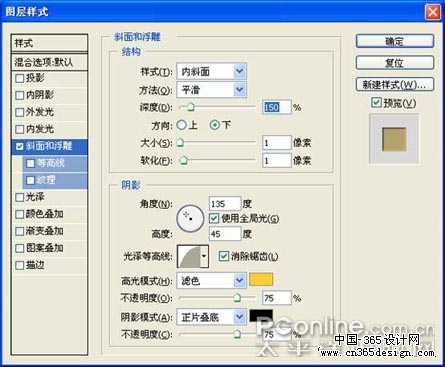Toggle the 消除锯齿 anti-alias checkbox

coord(223,256)
